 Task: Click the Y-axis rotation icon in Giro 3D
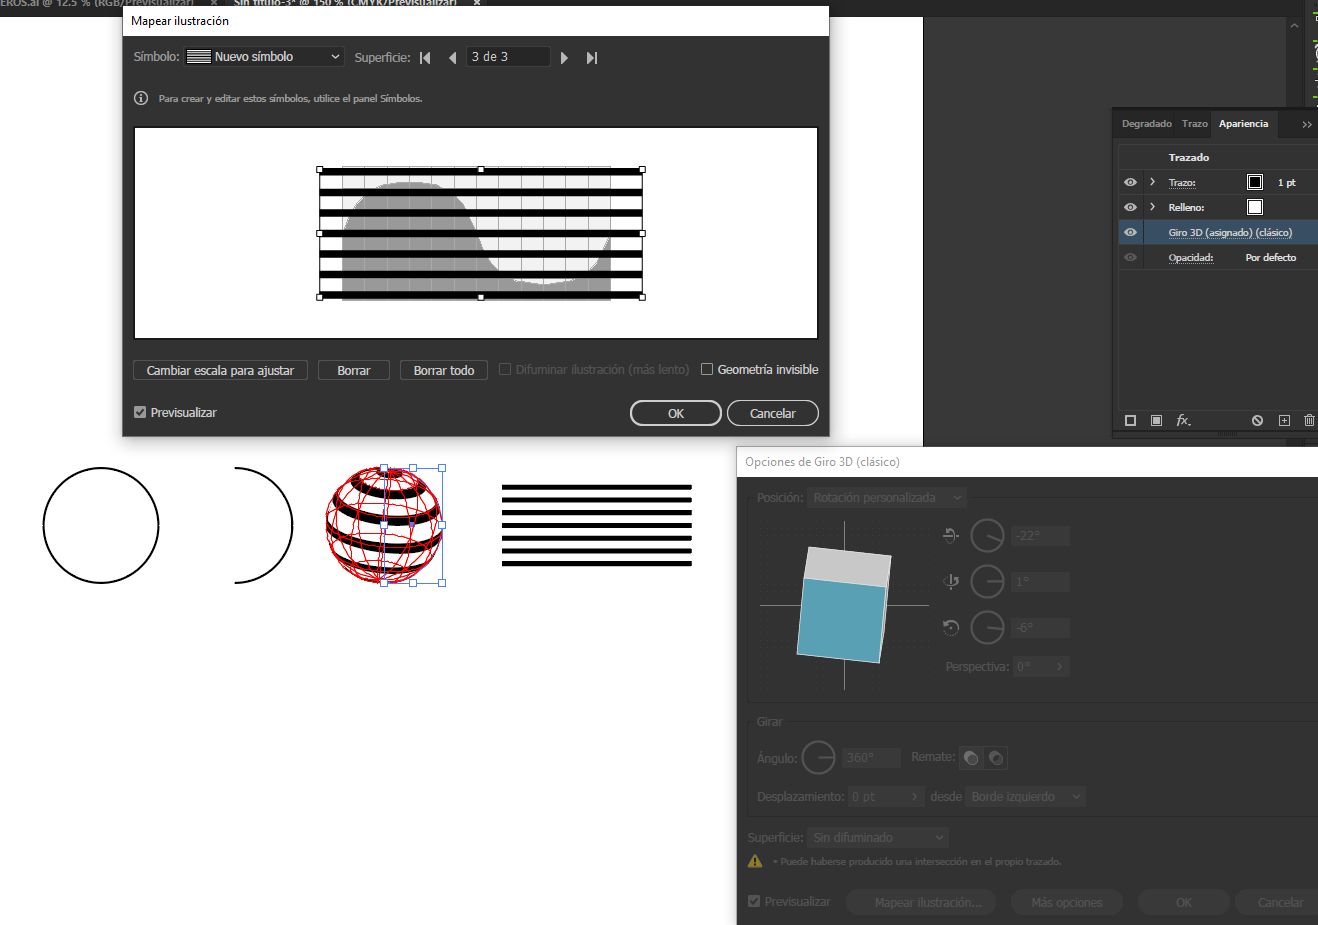click(x=951, y=582)
